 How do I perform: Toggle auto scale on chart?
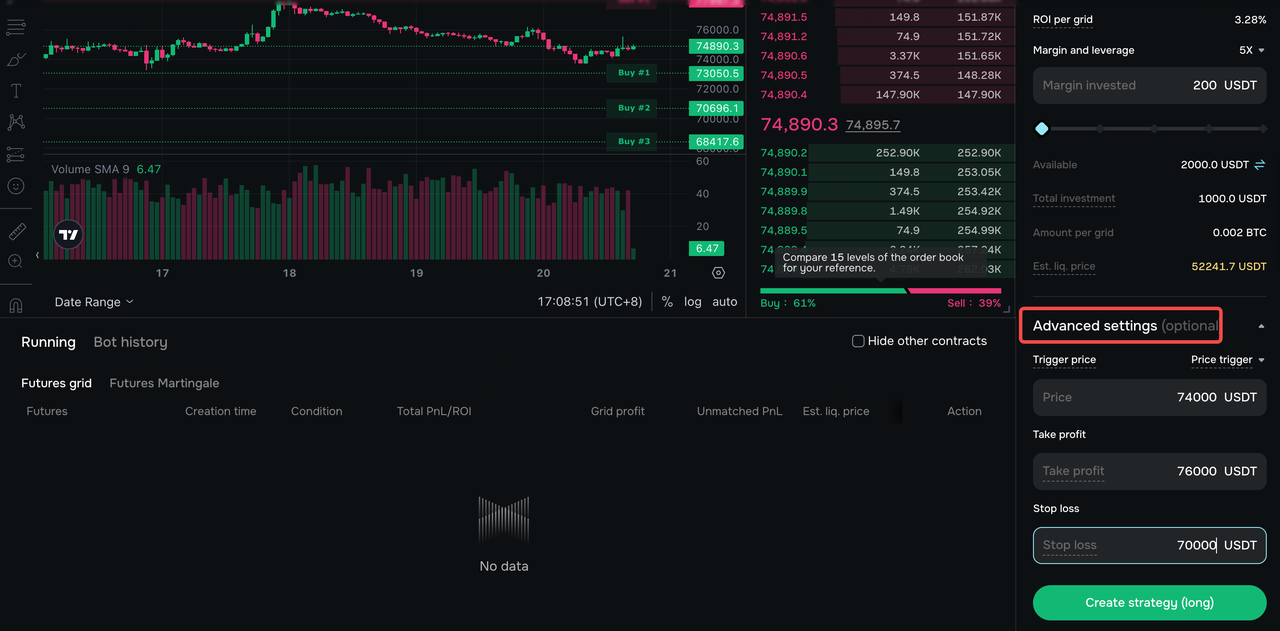(x=725, y=302)
